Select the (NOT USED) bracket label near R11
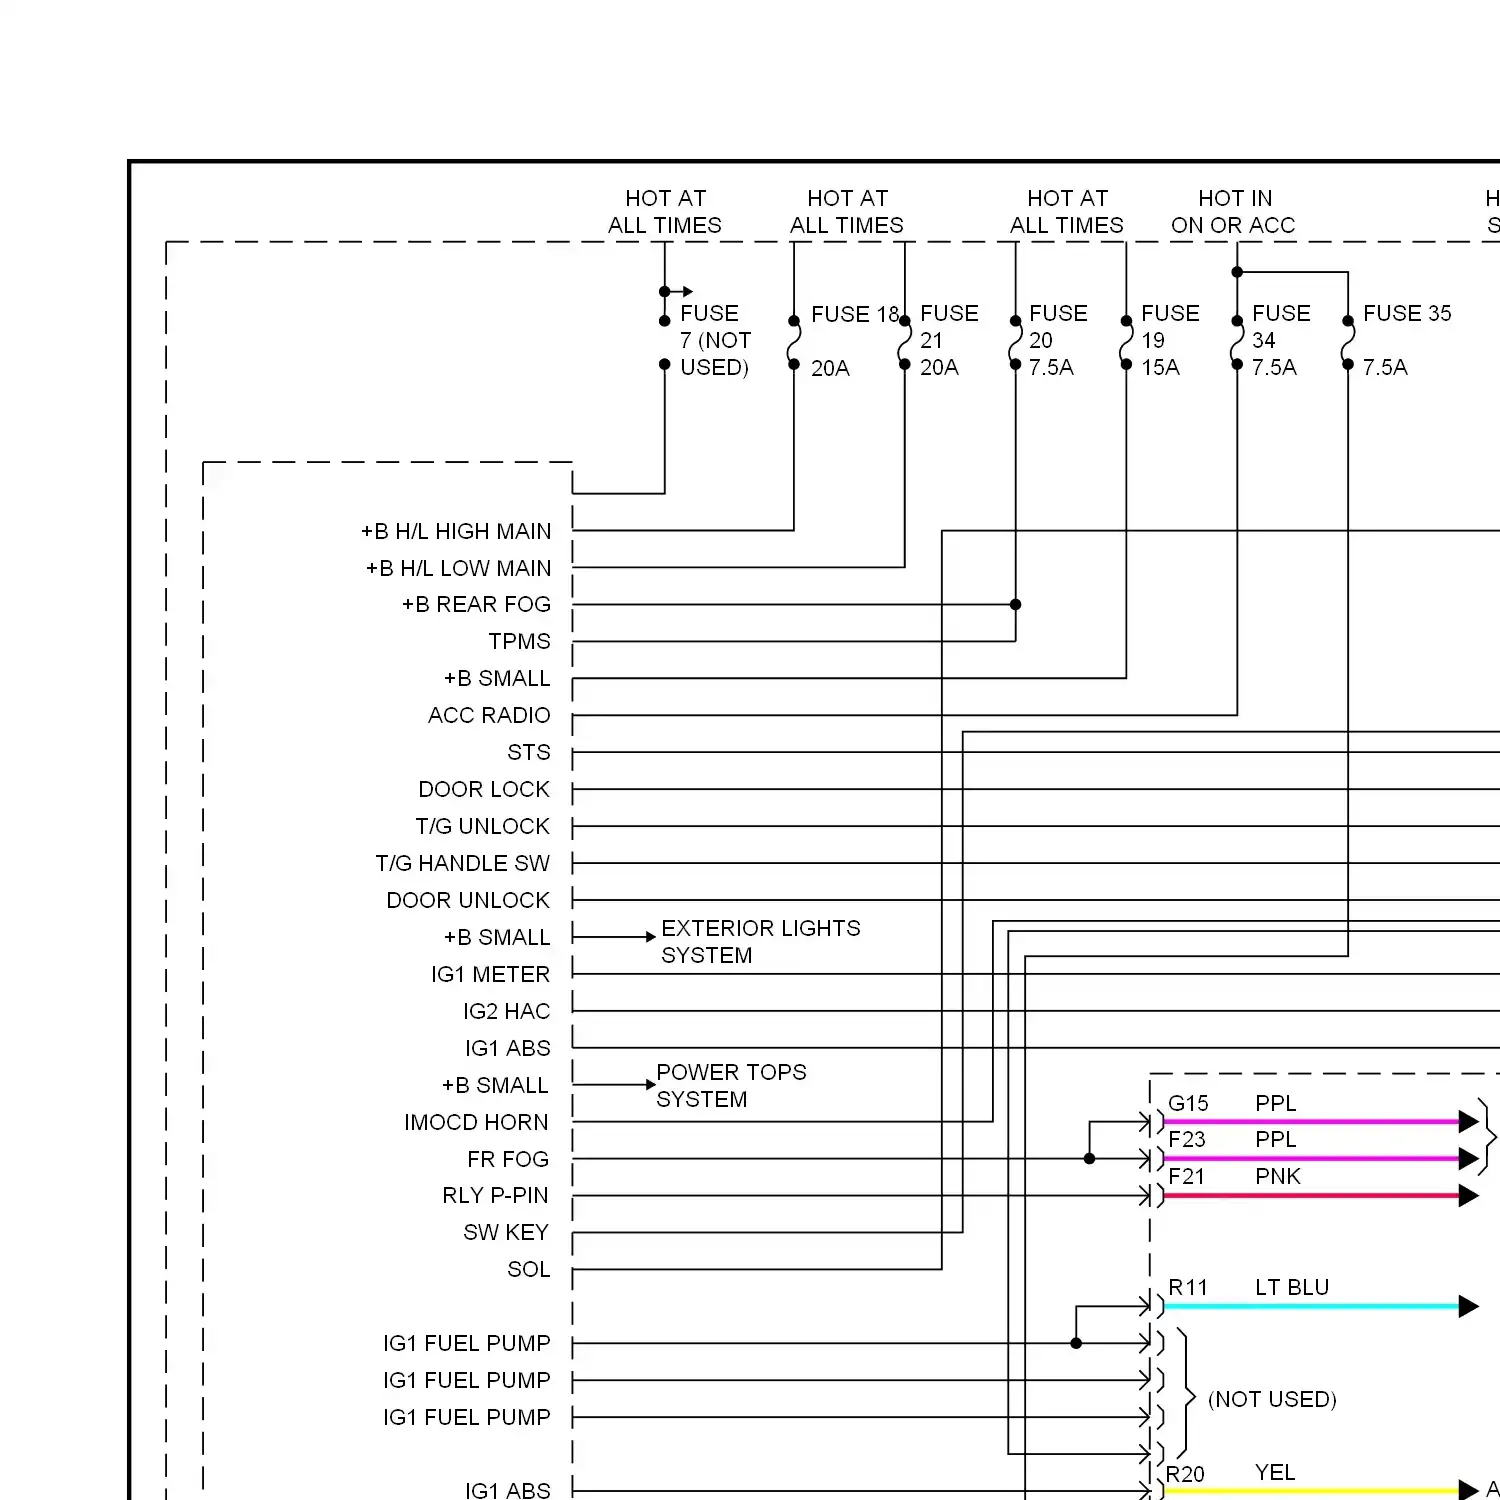The height and width of the screenshot is (1500, 1500). pos(1272,1399)
